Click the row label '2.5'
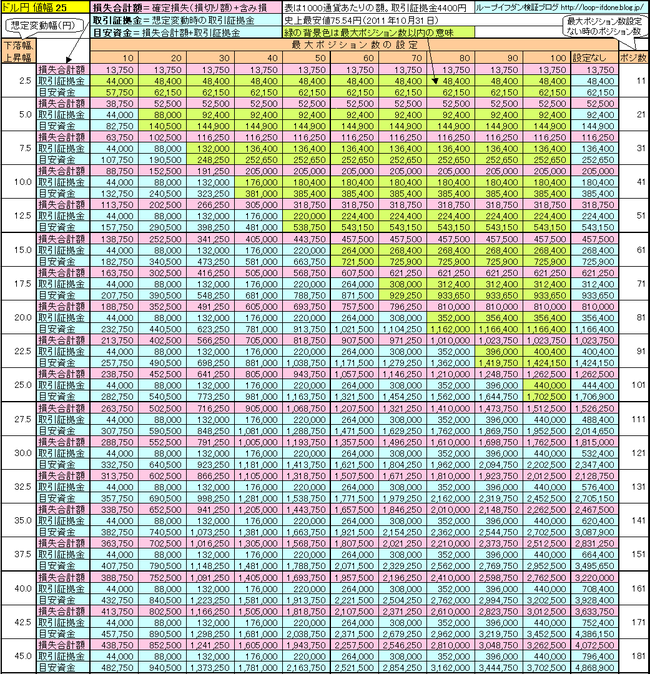650x674 pixels. (x=18, y=81)
